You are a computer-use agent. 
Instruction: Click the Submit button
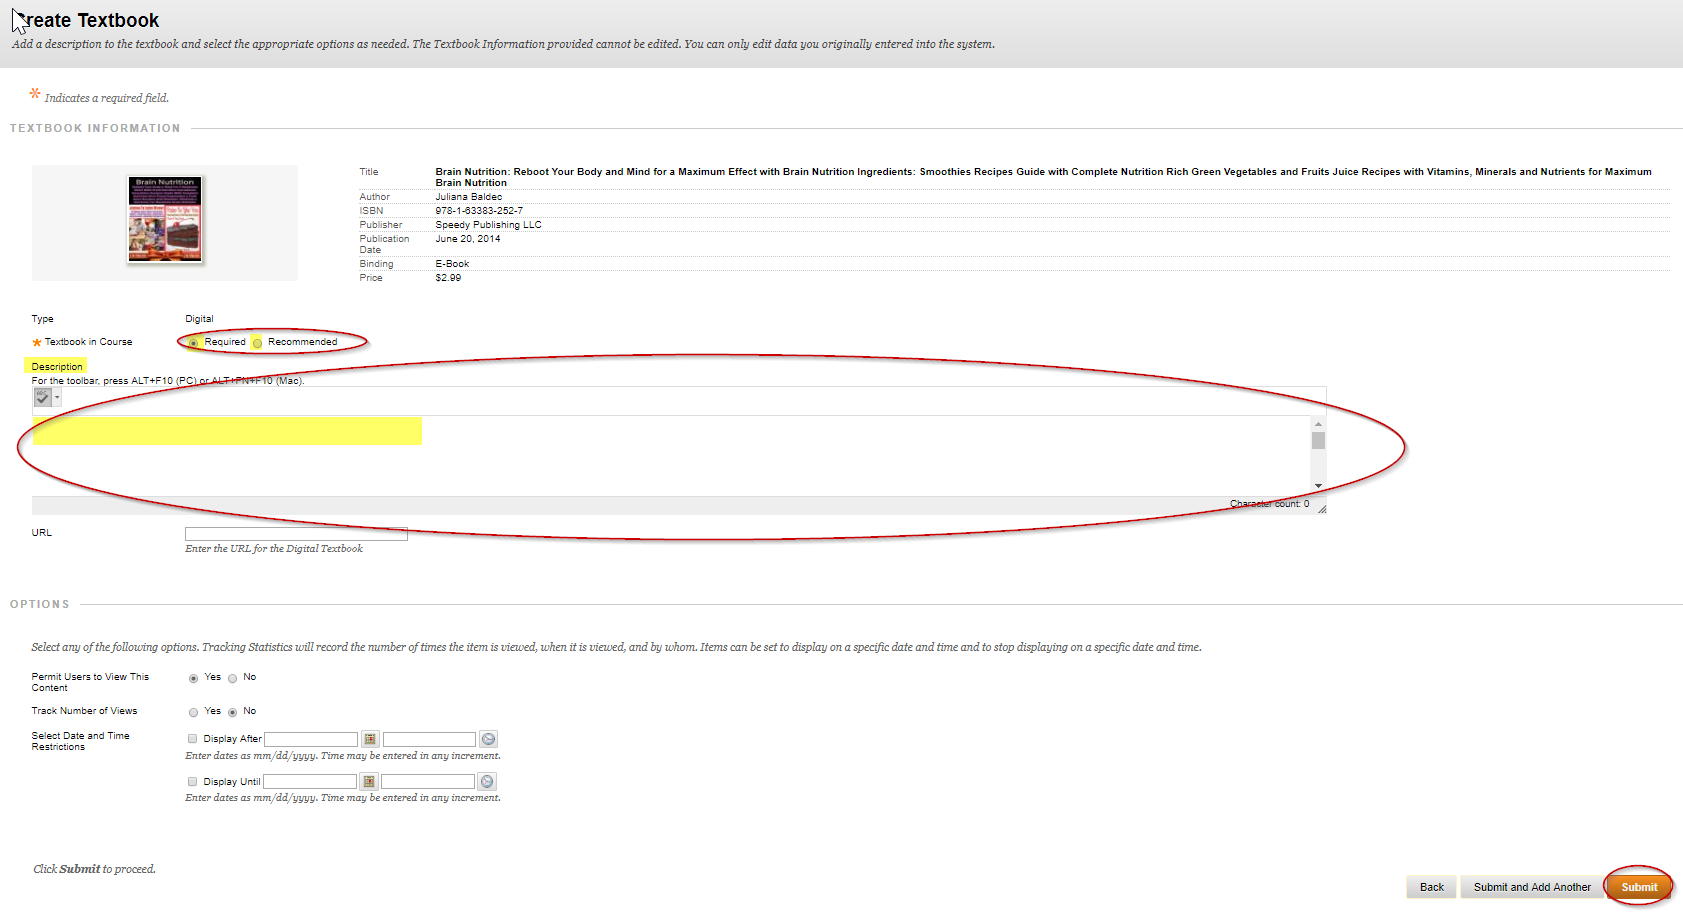click(x=1638, y=887)
